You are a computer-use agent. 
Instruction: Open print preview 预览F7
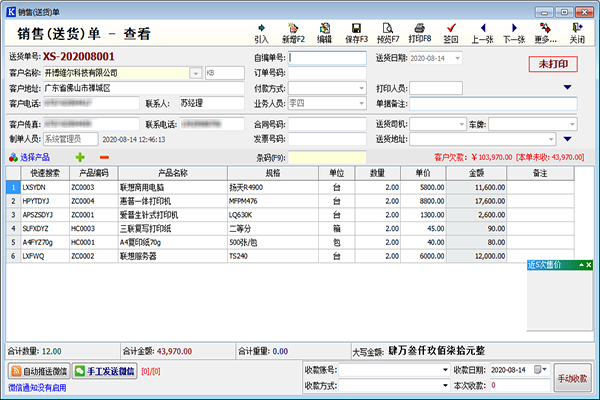click(x=388, y=33)
